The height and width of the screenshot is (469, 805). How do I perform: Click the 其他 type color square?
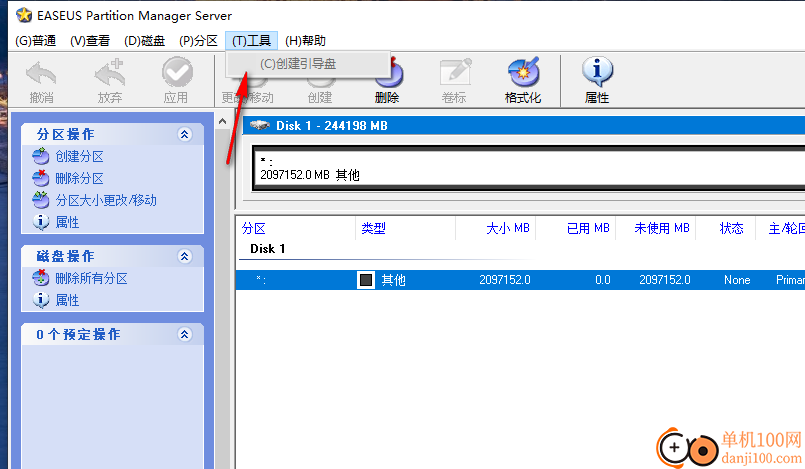(x=366, y=280)
